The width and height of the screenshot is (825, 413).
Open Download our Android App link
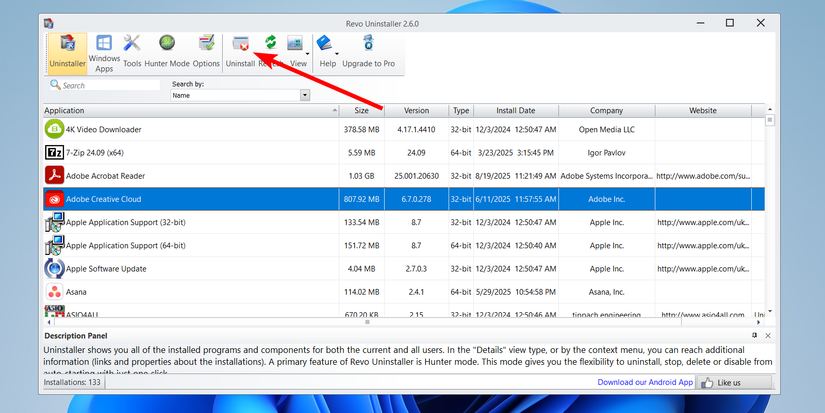pos(645,382)
